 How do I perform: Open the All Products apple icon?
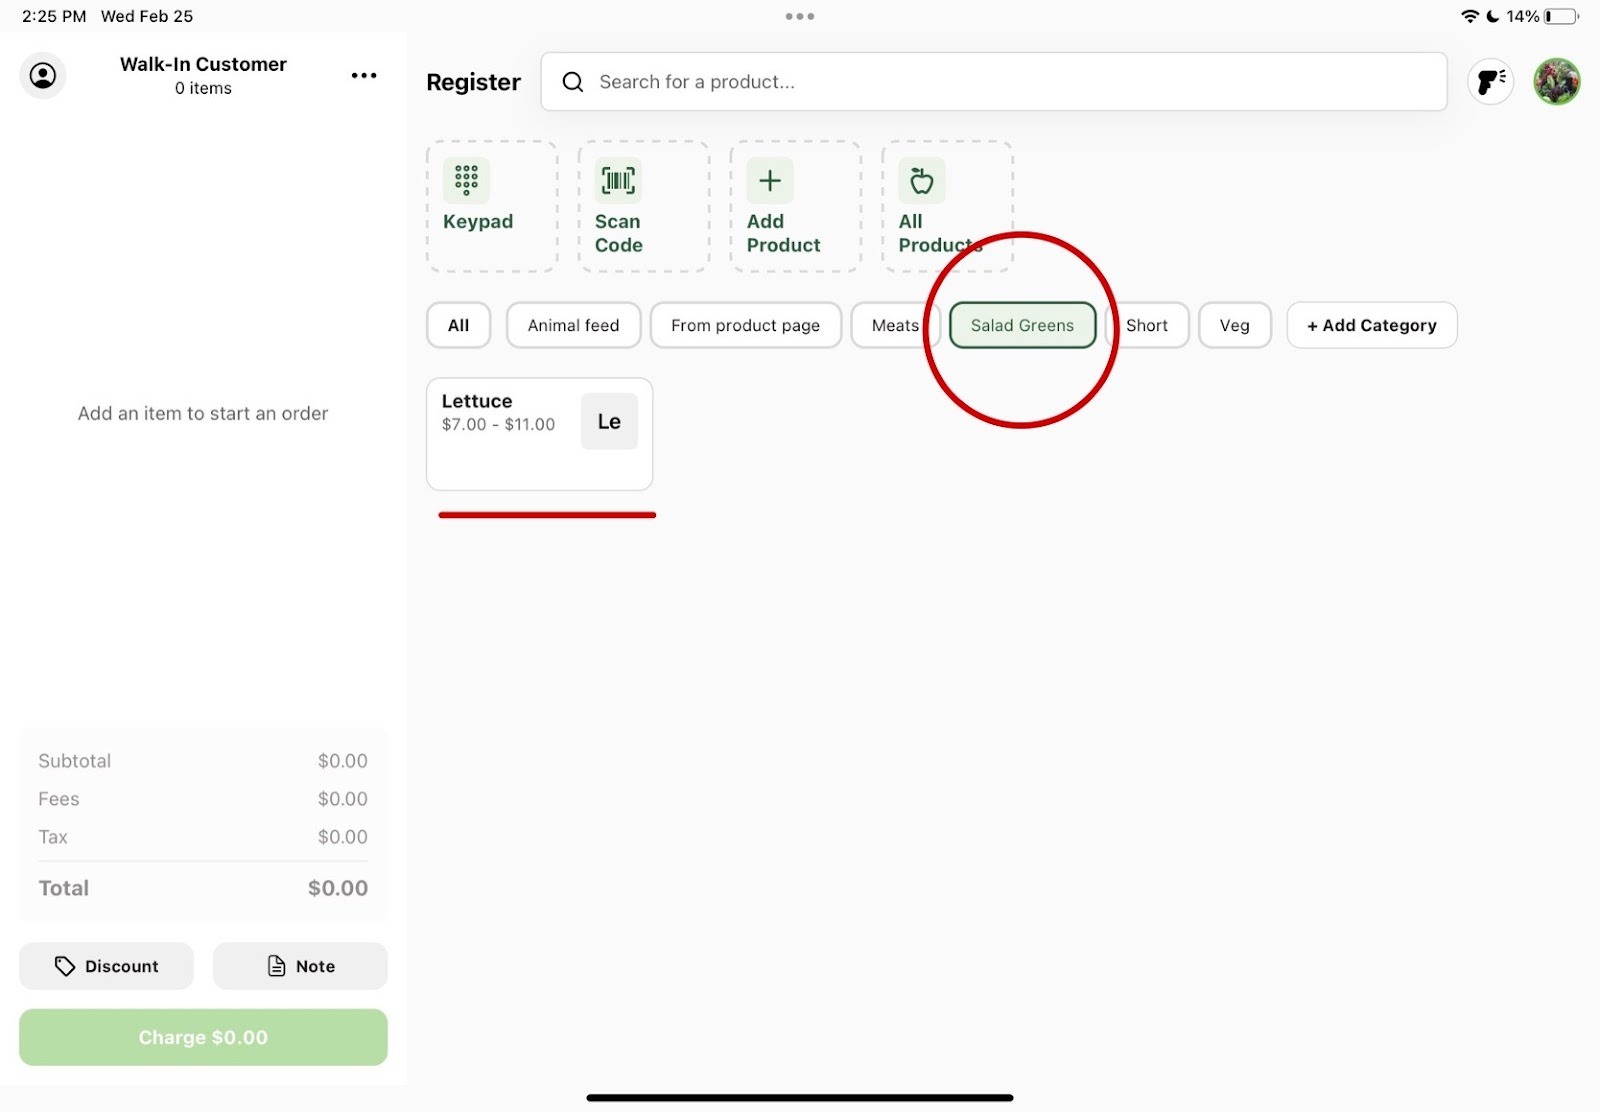click(x=921, y=181)
